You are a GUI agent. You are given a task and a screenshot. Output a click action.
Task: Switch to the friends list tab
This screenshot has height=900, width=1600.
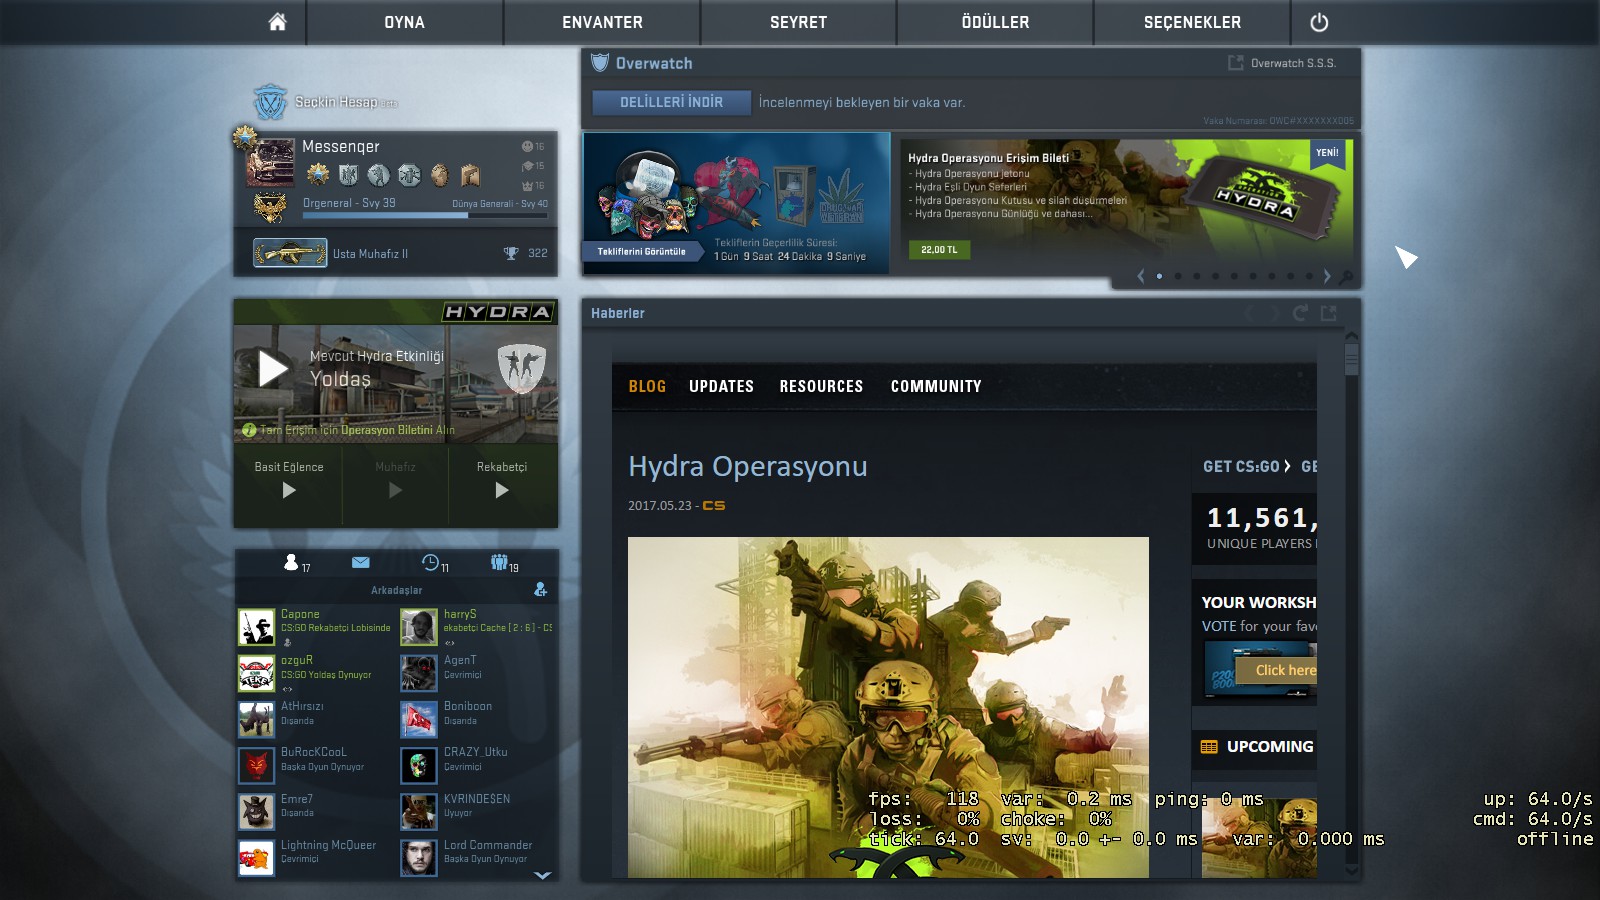[296, 563]
